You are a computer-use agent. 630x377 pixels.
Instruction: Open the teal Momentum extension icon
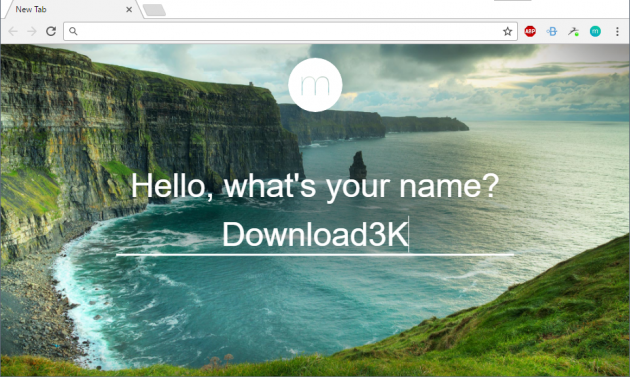click(x=595, y=31)
